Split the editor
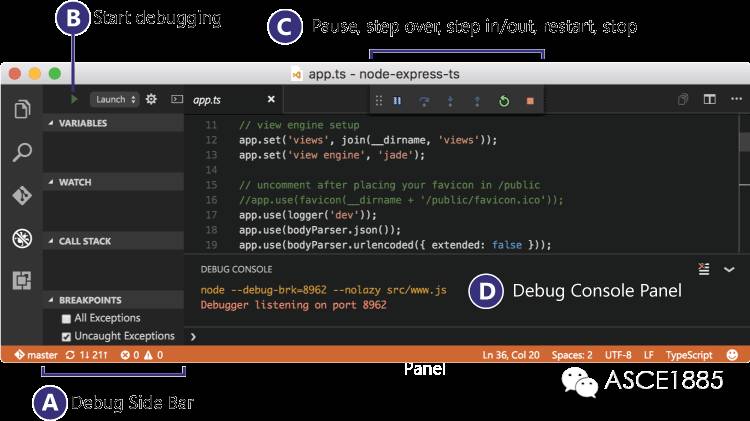This screenshot has width=750, height=421. [x=709, y=99]
